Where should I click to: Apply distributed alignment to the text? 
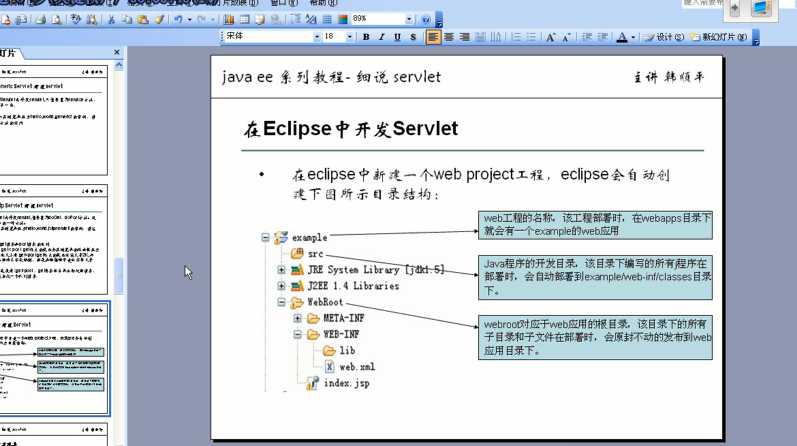pyautogui.click(x=480, y=37)
